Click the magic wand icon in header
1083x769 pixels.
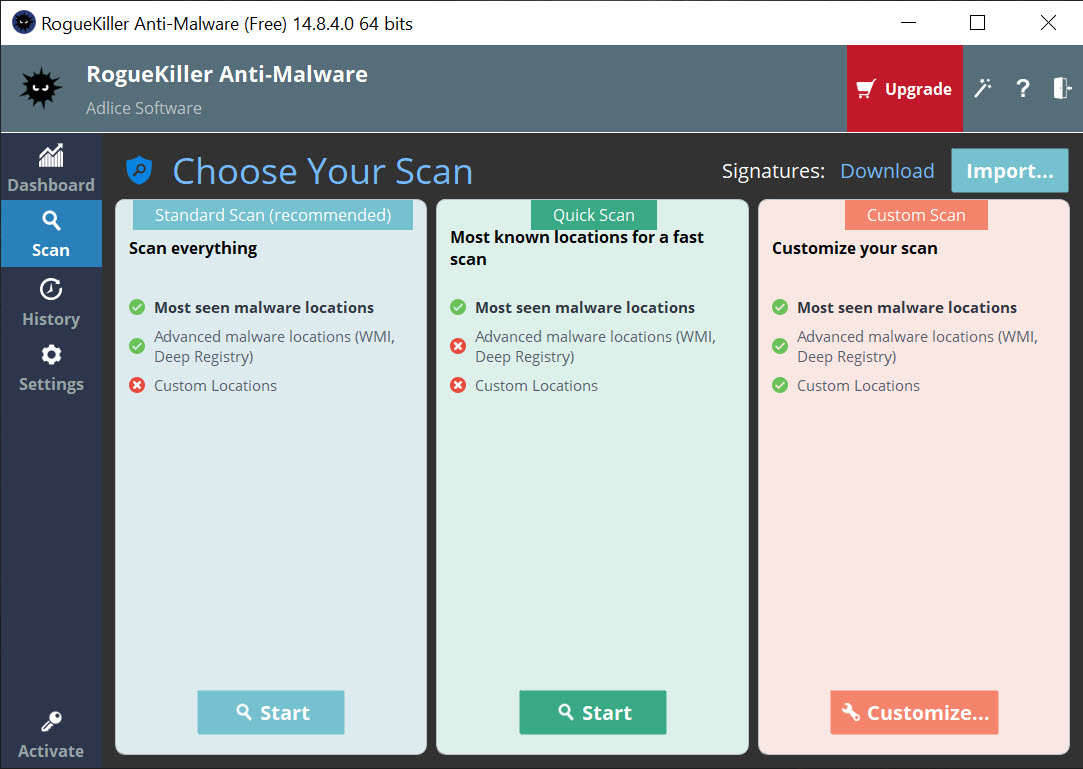(983, 88)
